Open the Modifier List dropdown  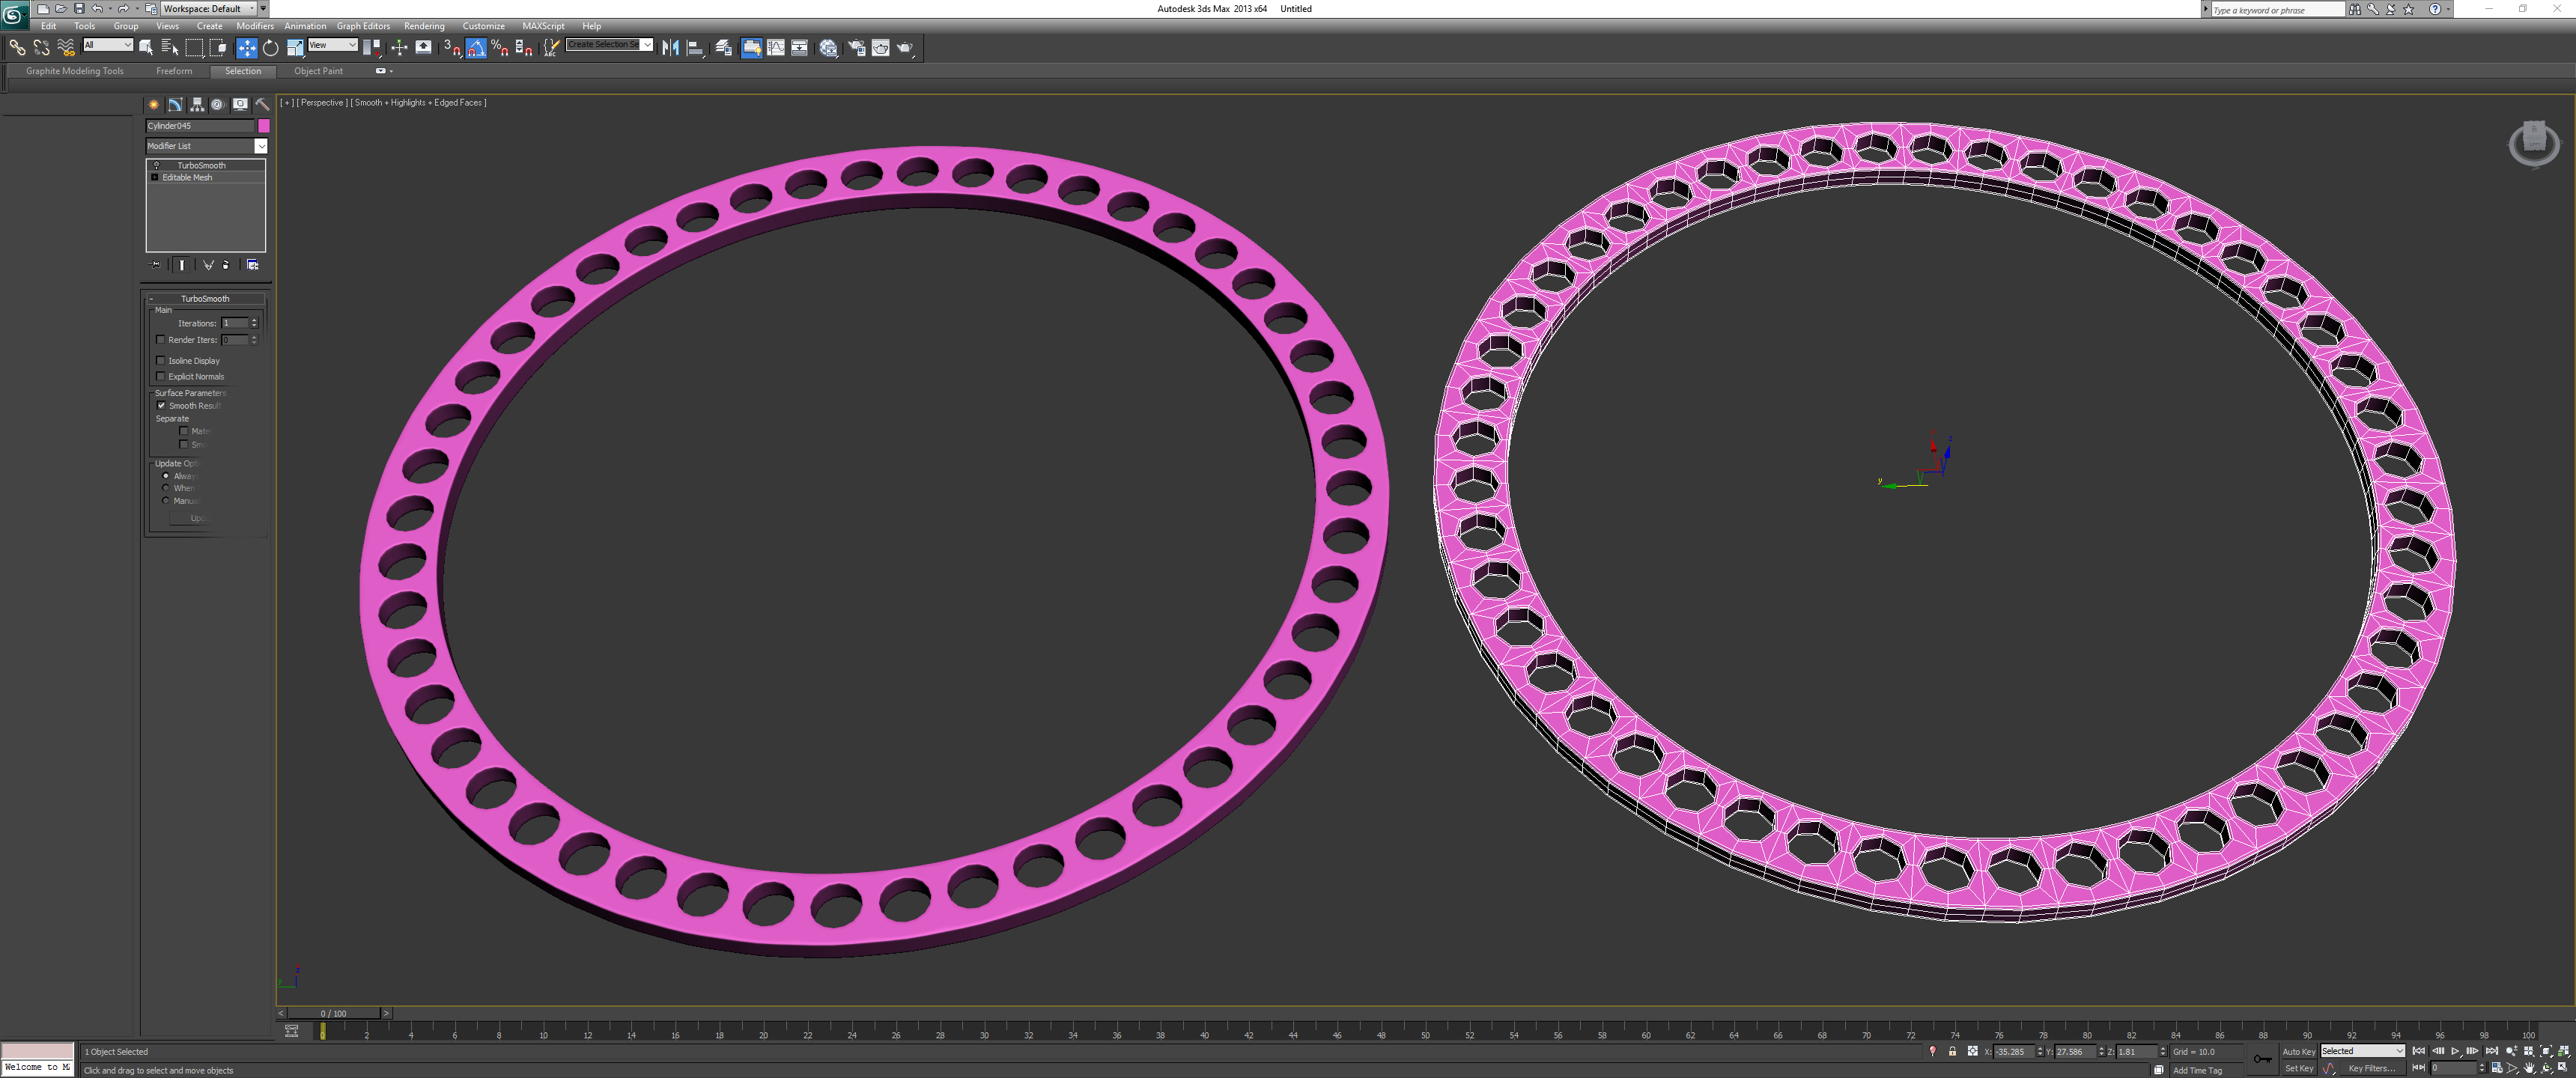click(x=261, y=146)
